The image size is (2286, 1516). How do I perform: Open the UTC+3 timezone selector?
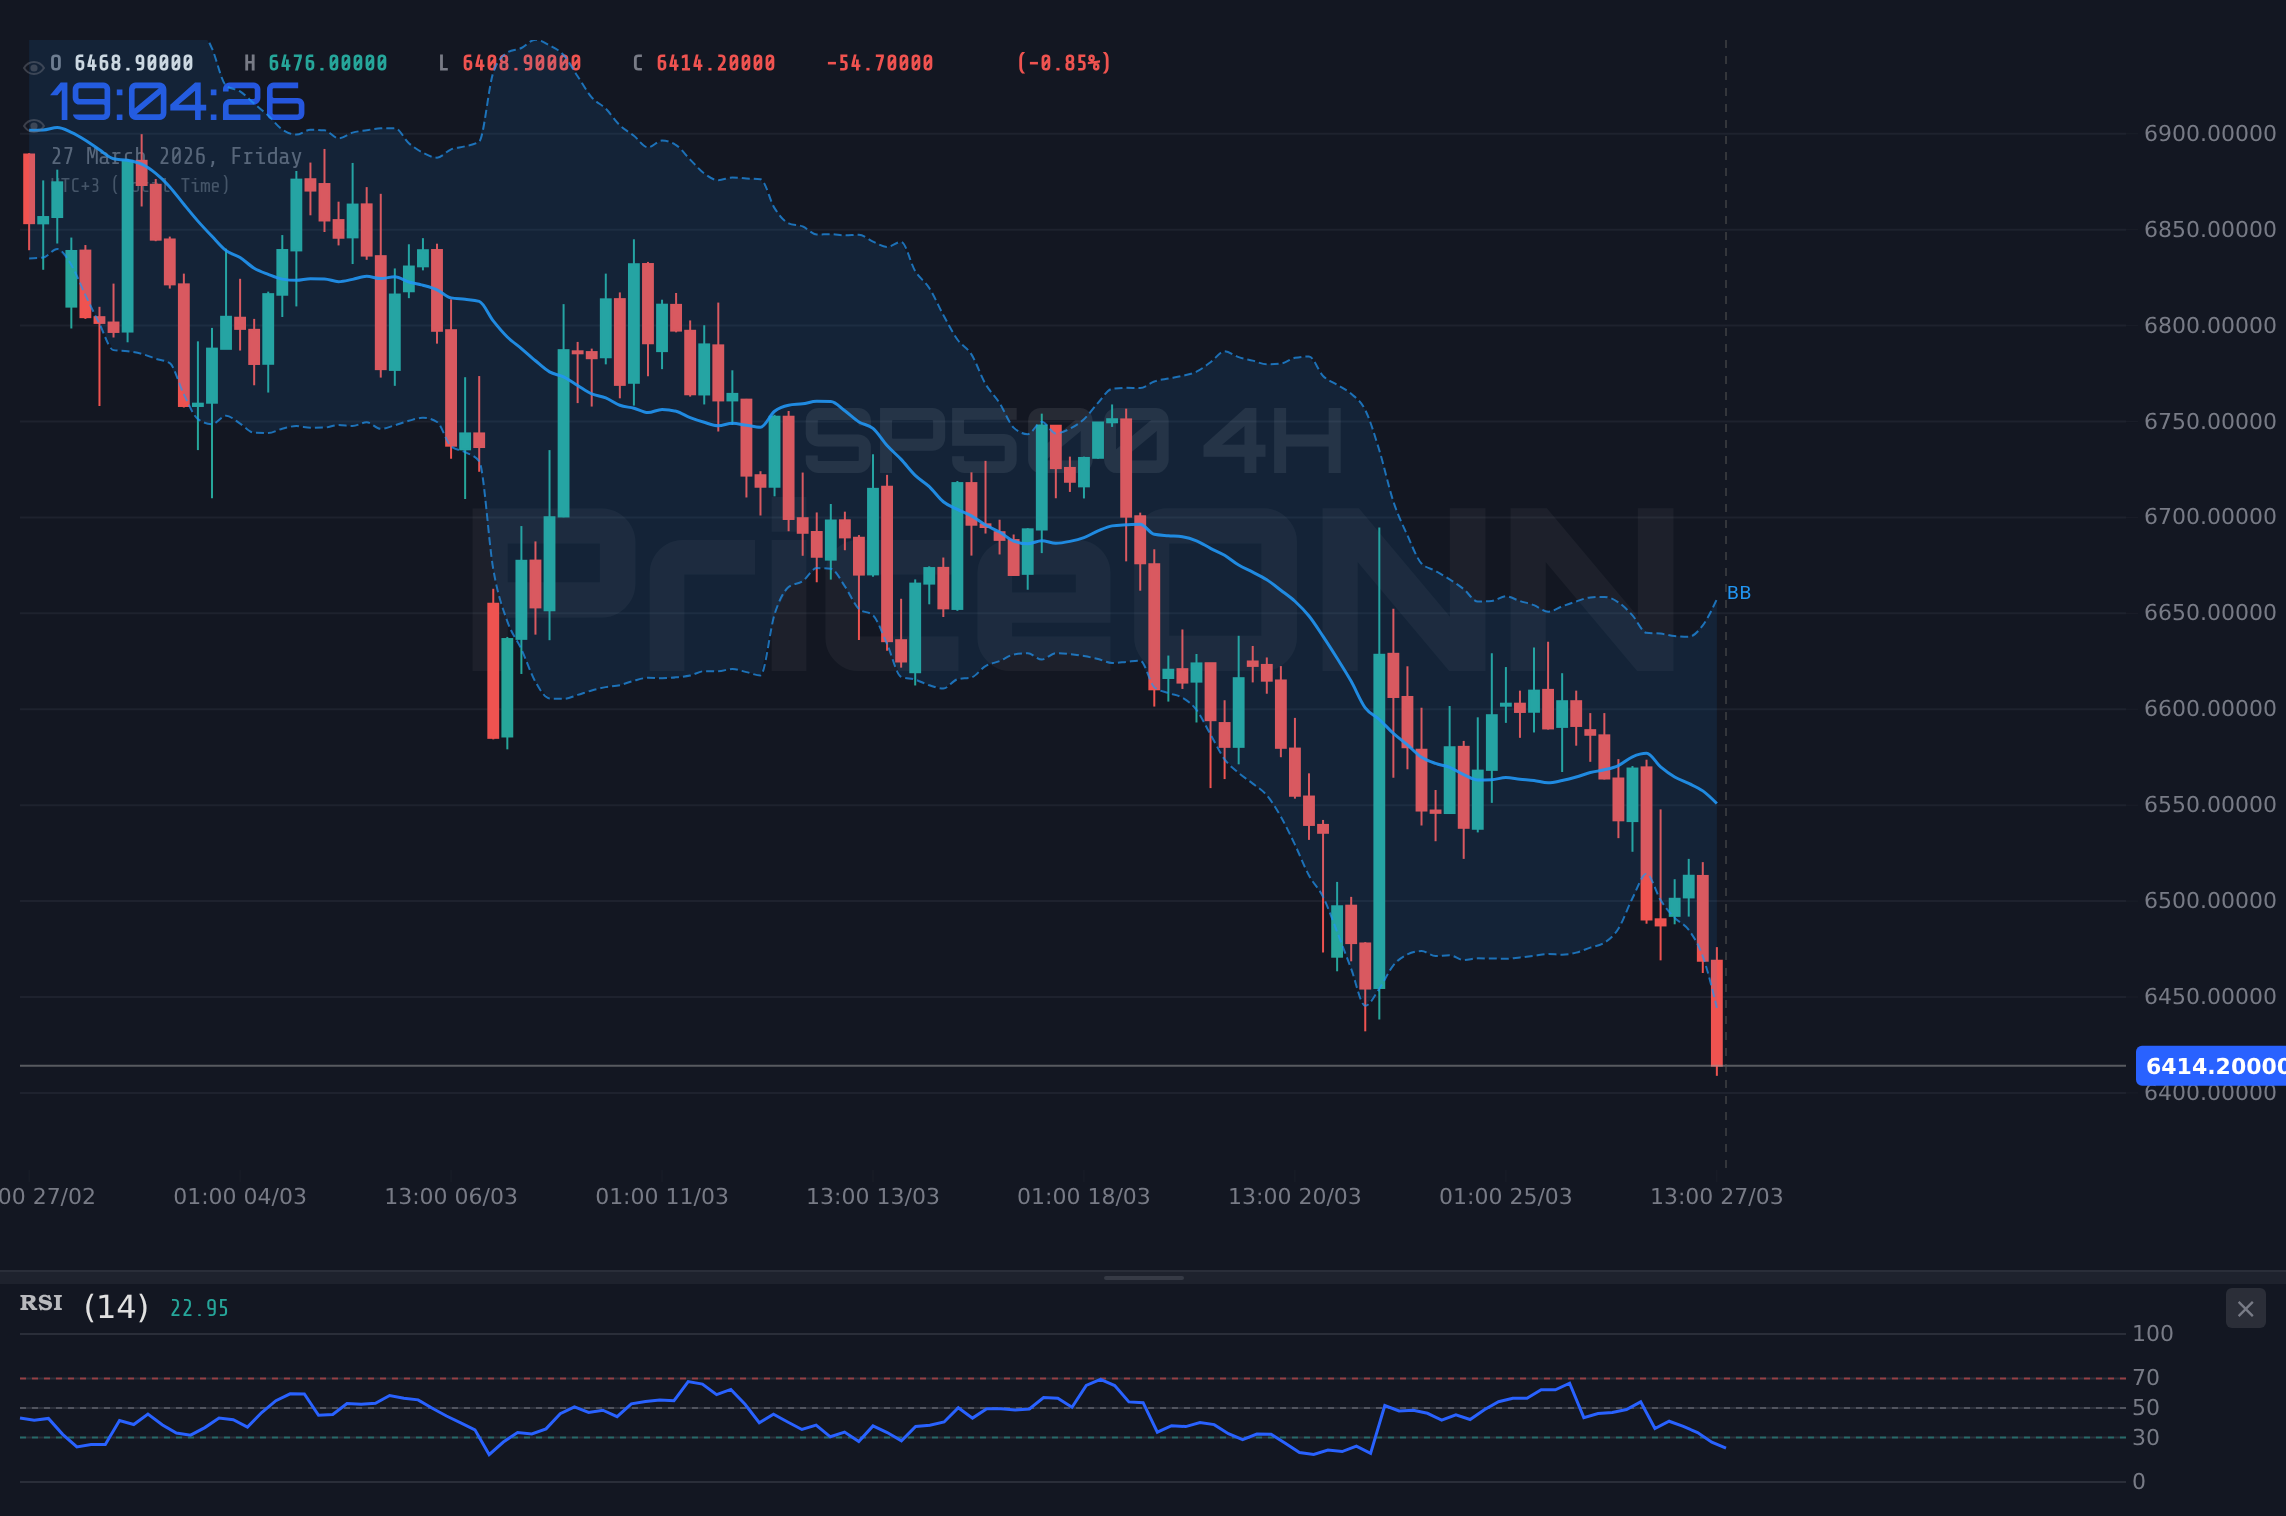click(x=142, y=185)
